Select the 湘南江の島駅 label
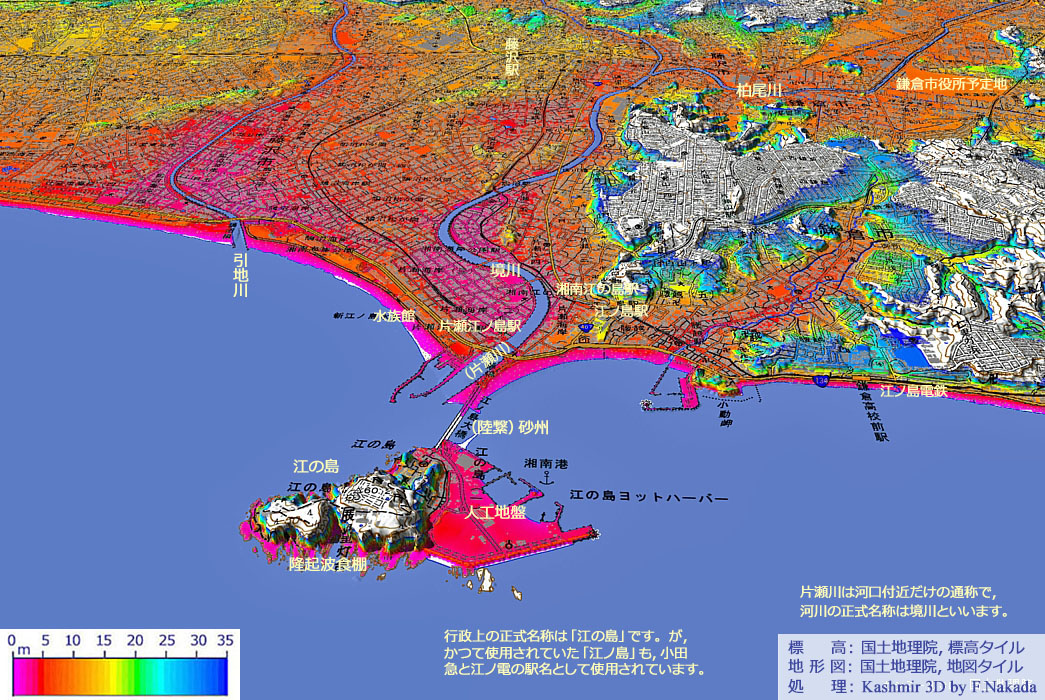 coord(596,288)
